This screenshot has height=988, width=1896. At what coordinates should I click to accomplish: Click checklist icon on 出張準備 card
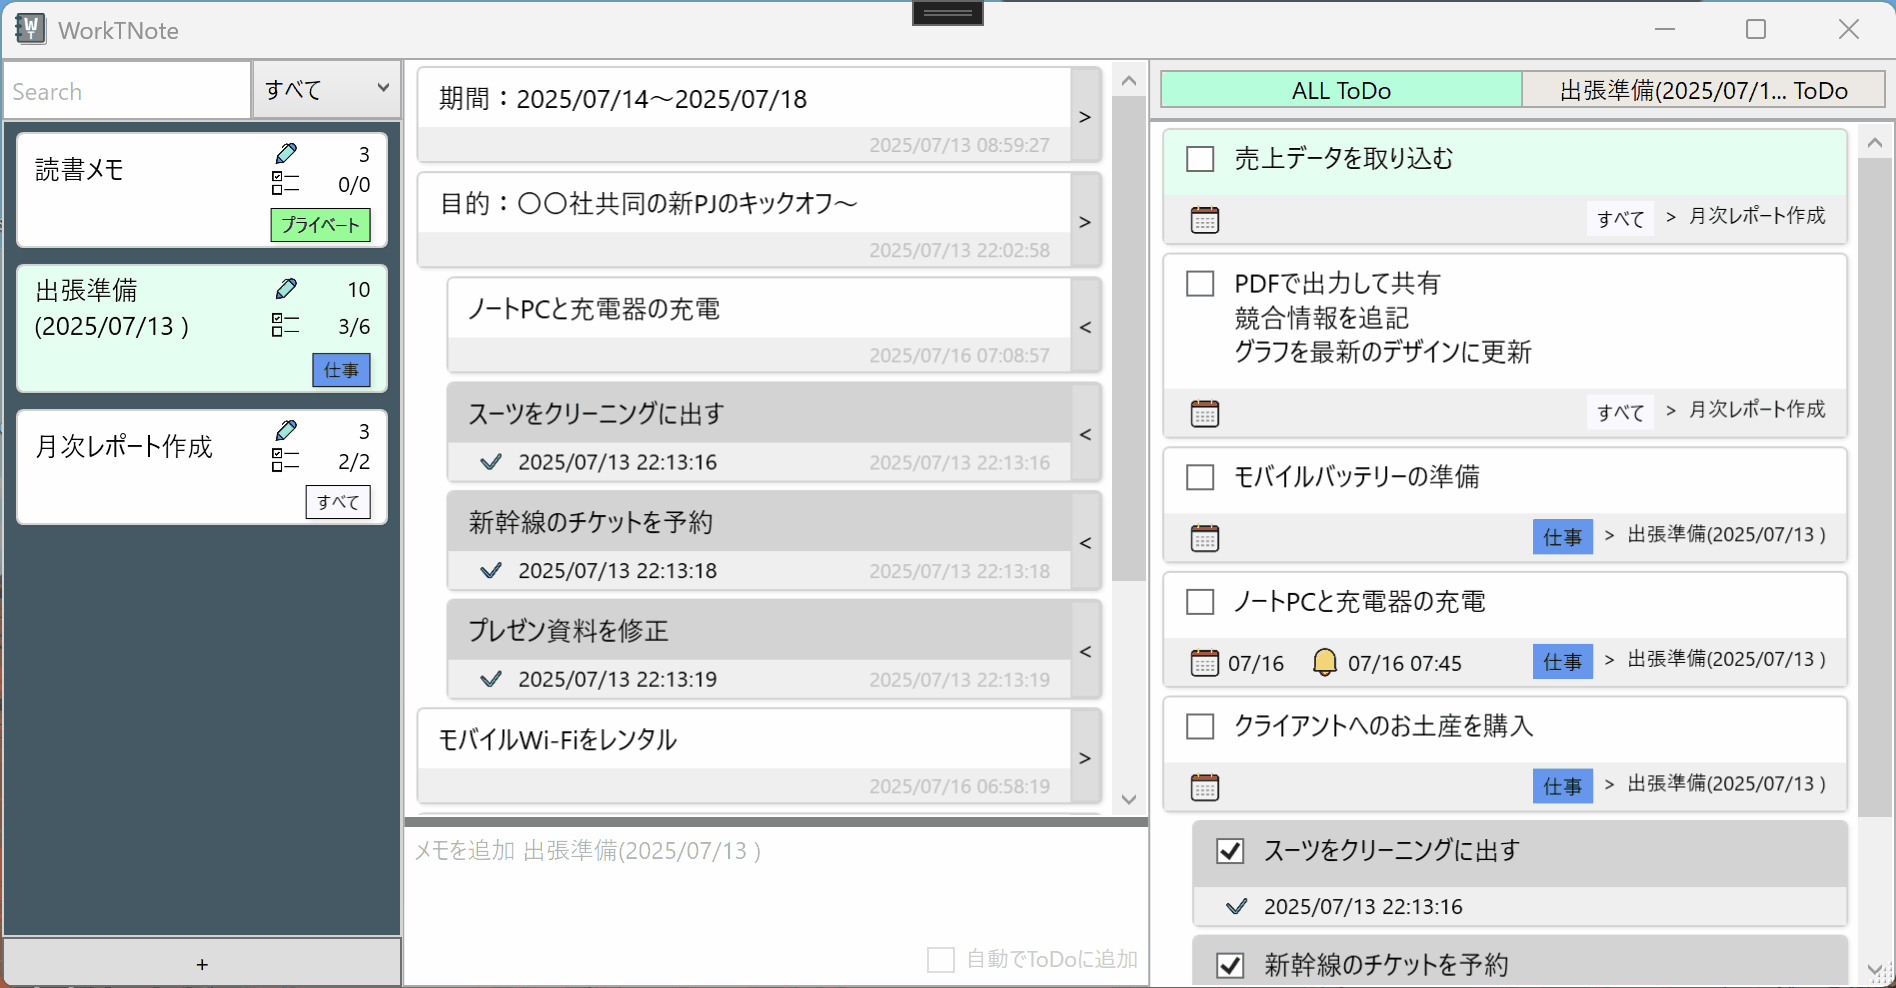click(x=285, y=325)
